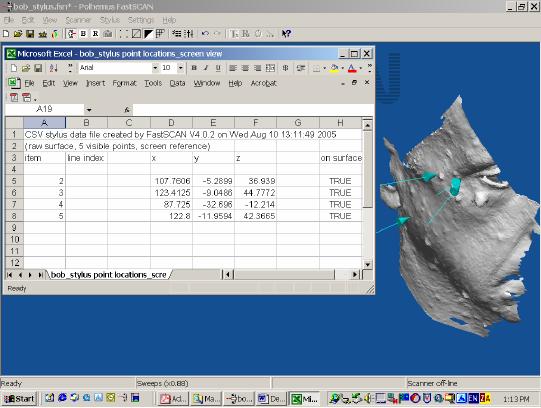541x408 pixels.
Task: Click Excel New workbook icon
Action: tap(14, 68)
